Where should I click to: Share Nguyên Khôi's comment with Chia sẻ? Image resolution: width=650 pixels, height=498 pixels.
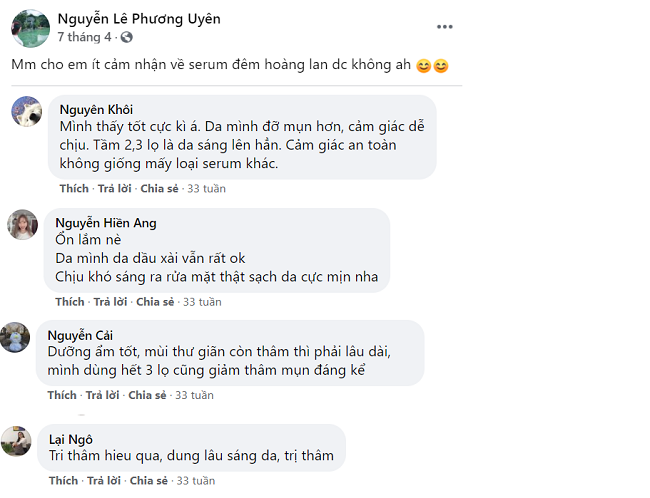(159, 189)
